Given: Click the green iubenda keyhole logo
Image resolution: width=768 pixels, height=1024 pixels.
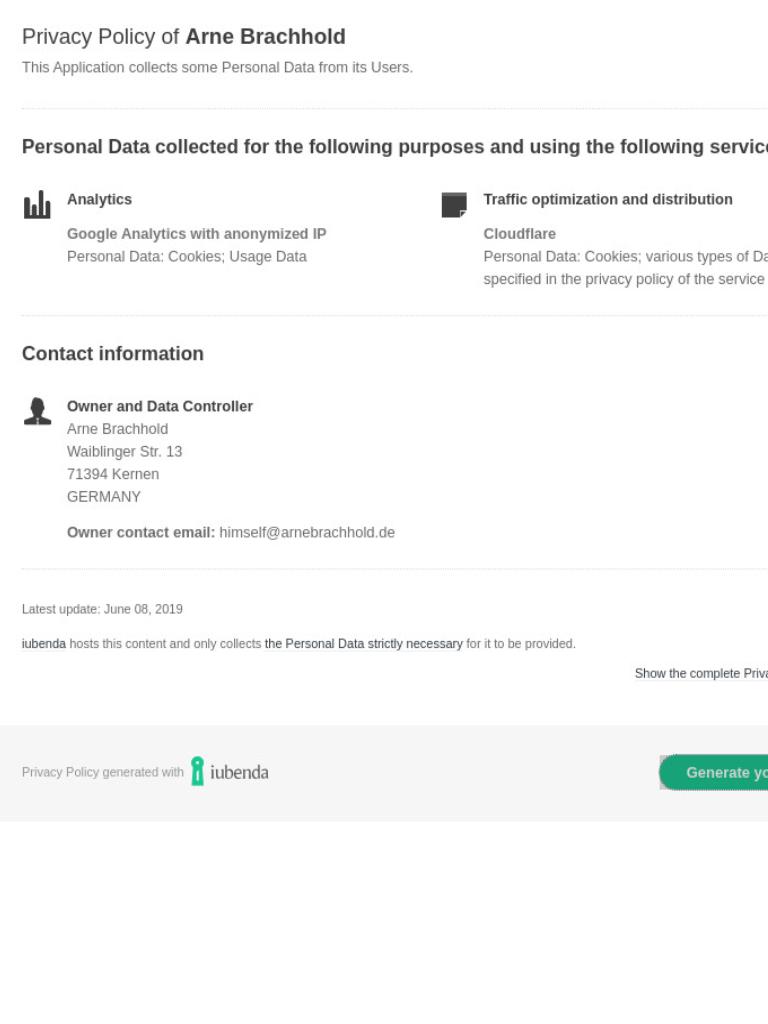Looking at the screenshot, I should coord(197,771).
